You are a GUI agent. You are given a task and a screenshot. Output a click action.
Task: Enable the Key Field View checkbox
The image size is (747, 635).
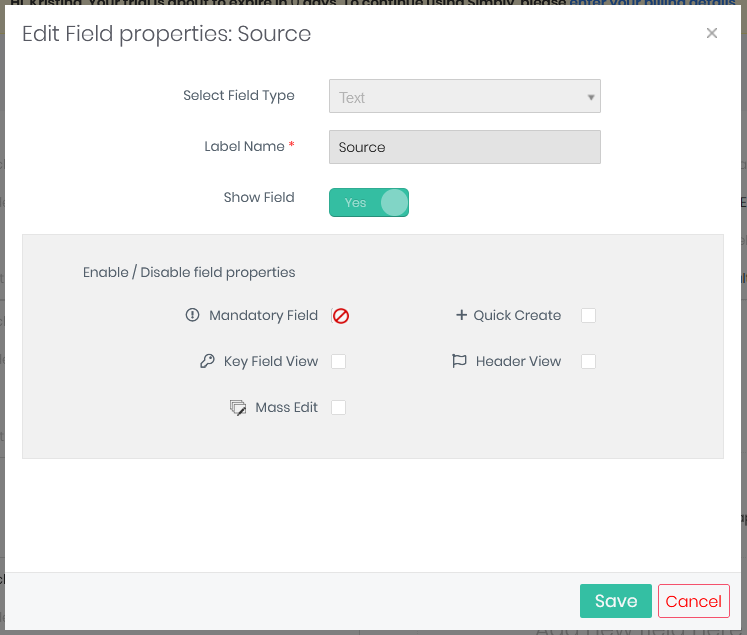coord(339,361)
